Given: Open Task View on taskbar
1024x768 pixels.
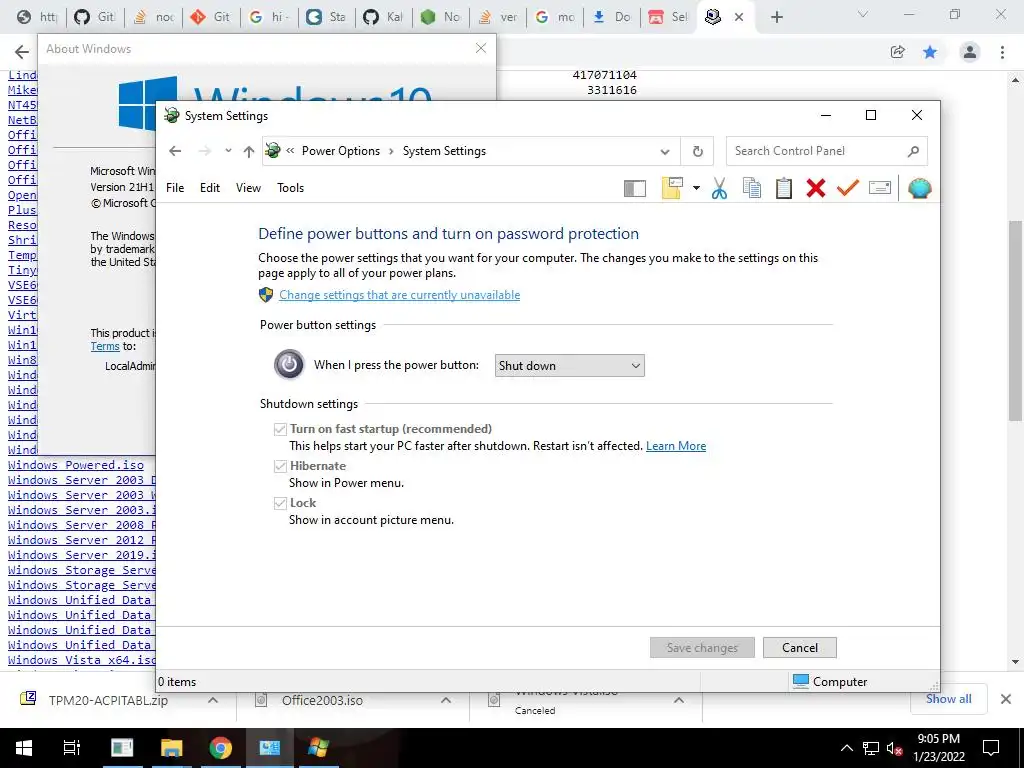Looking at the screenshot, I should point(71,748).
